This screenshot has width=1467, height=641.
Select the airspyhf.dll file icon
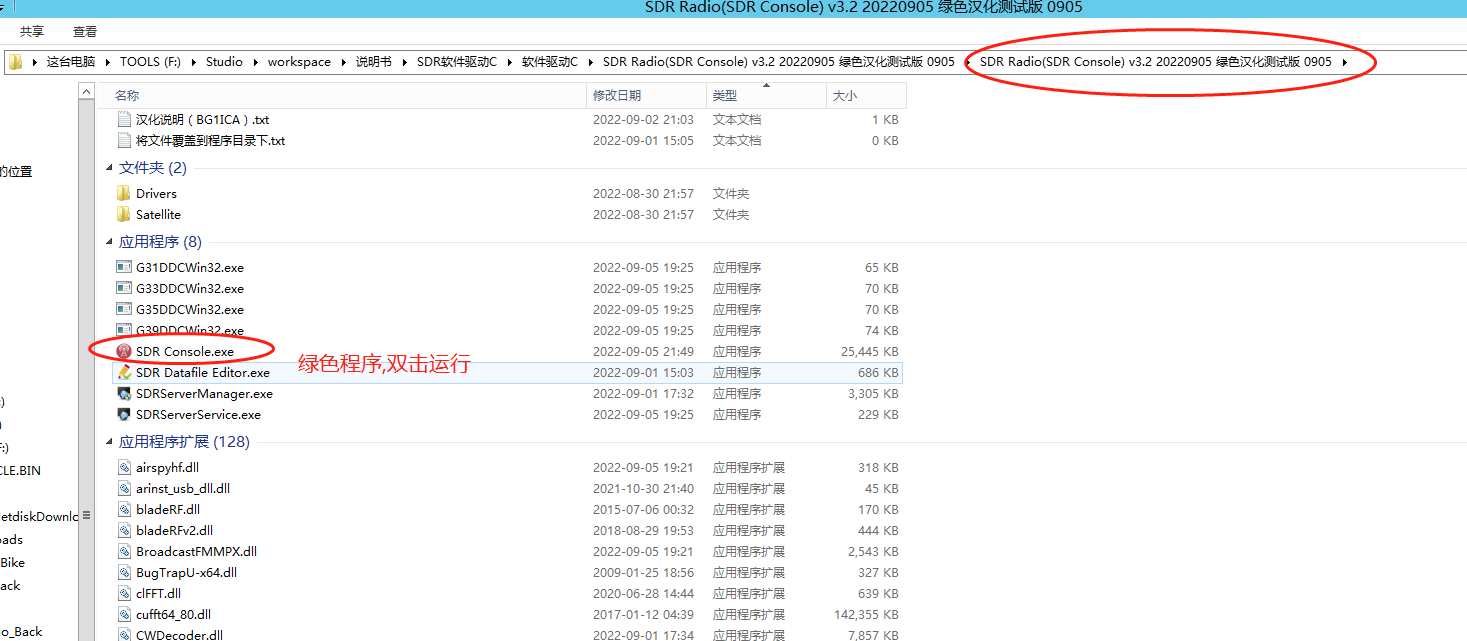(x=124, y=467)
